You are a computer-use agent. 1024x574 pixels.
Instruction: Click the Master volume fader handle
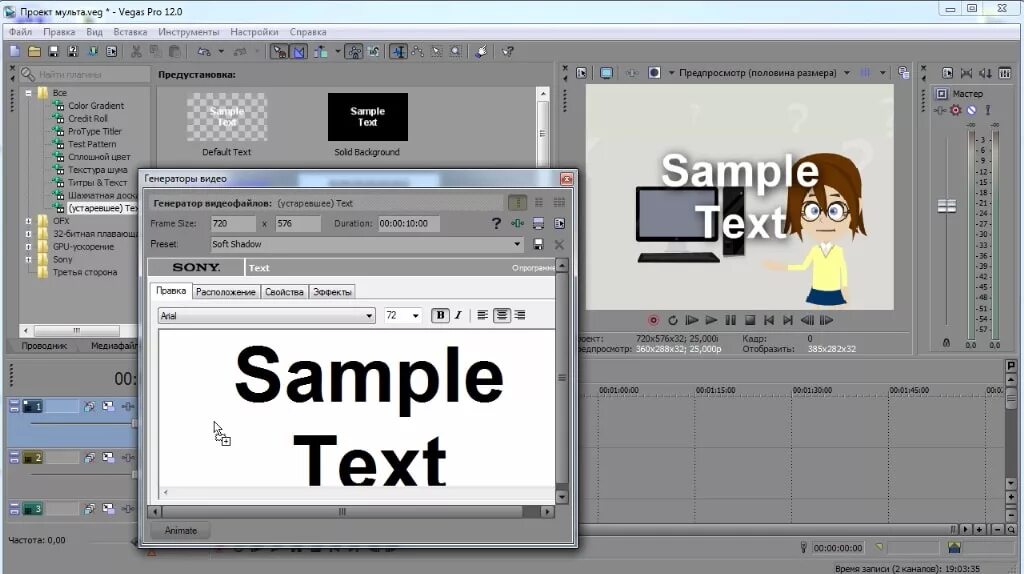coord(946,206)
